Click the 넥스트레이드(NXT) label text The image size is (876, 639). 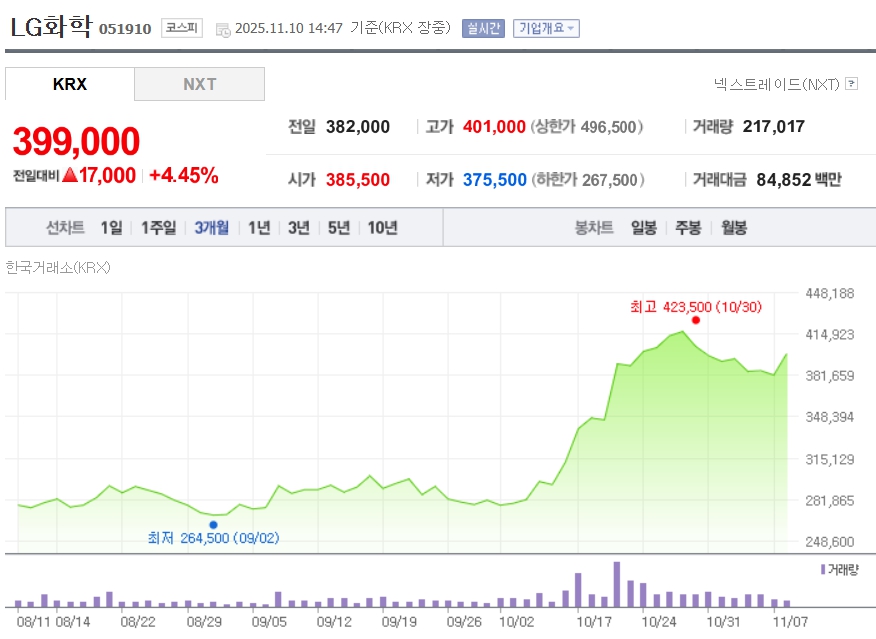[777, 84]
